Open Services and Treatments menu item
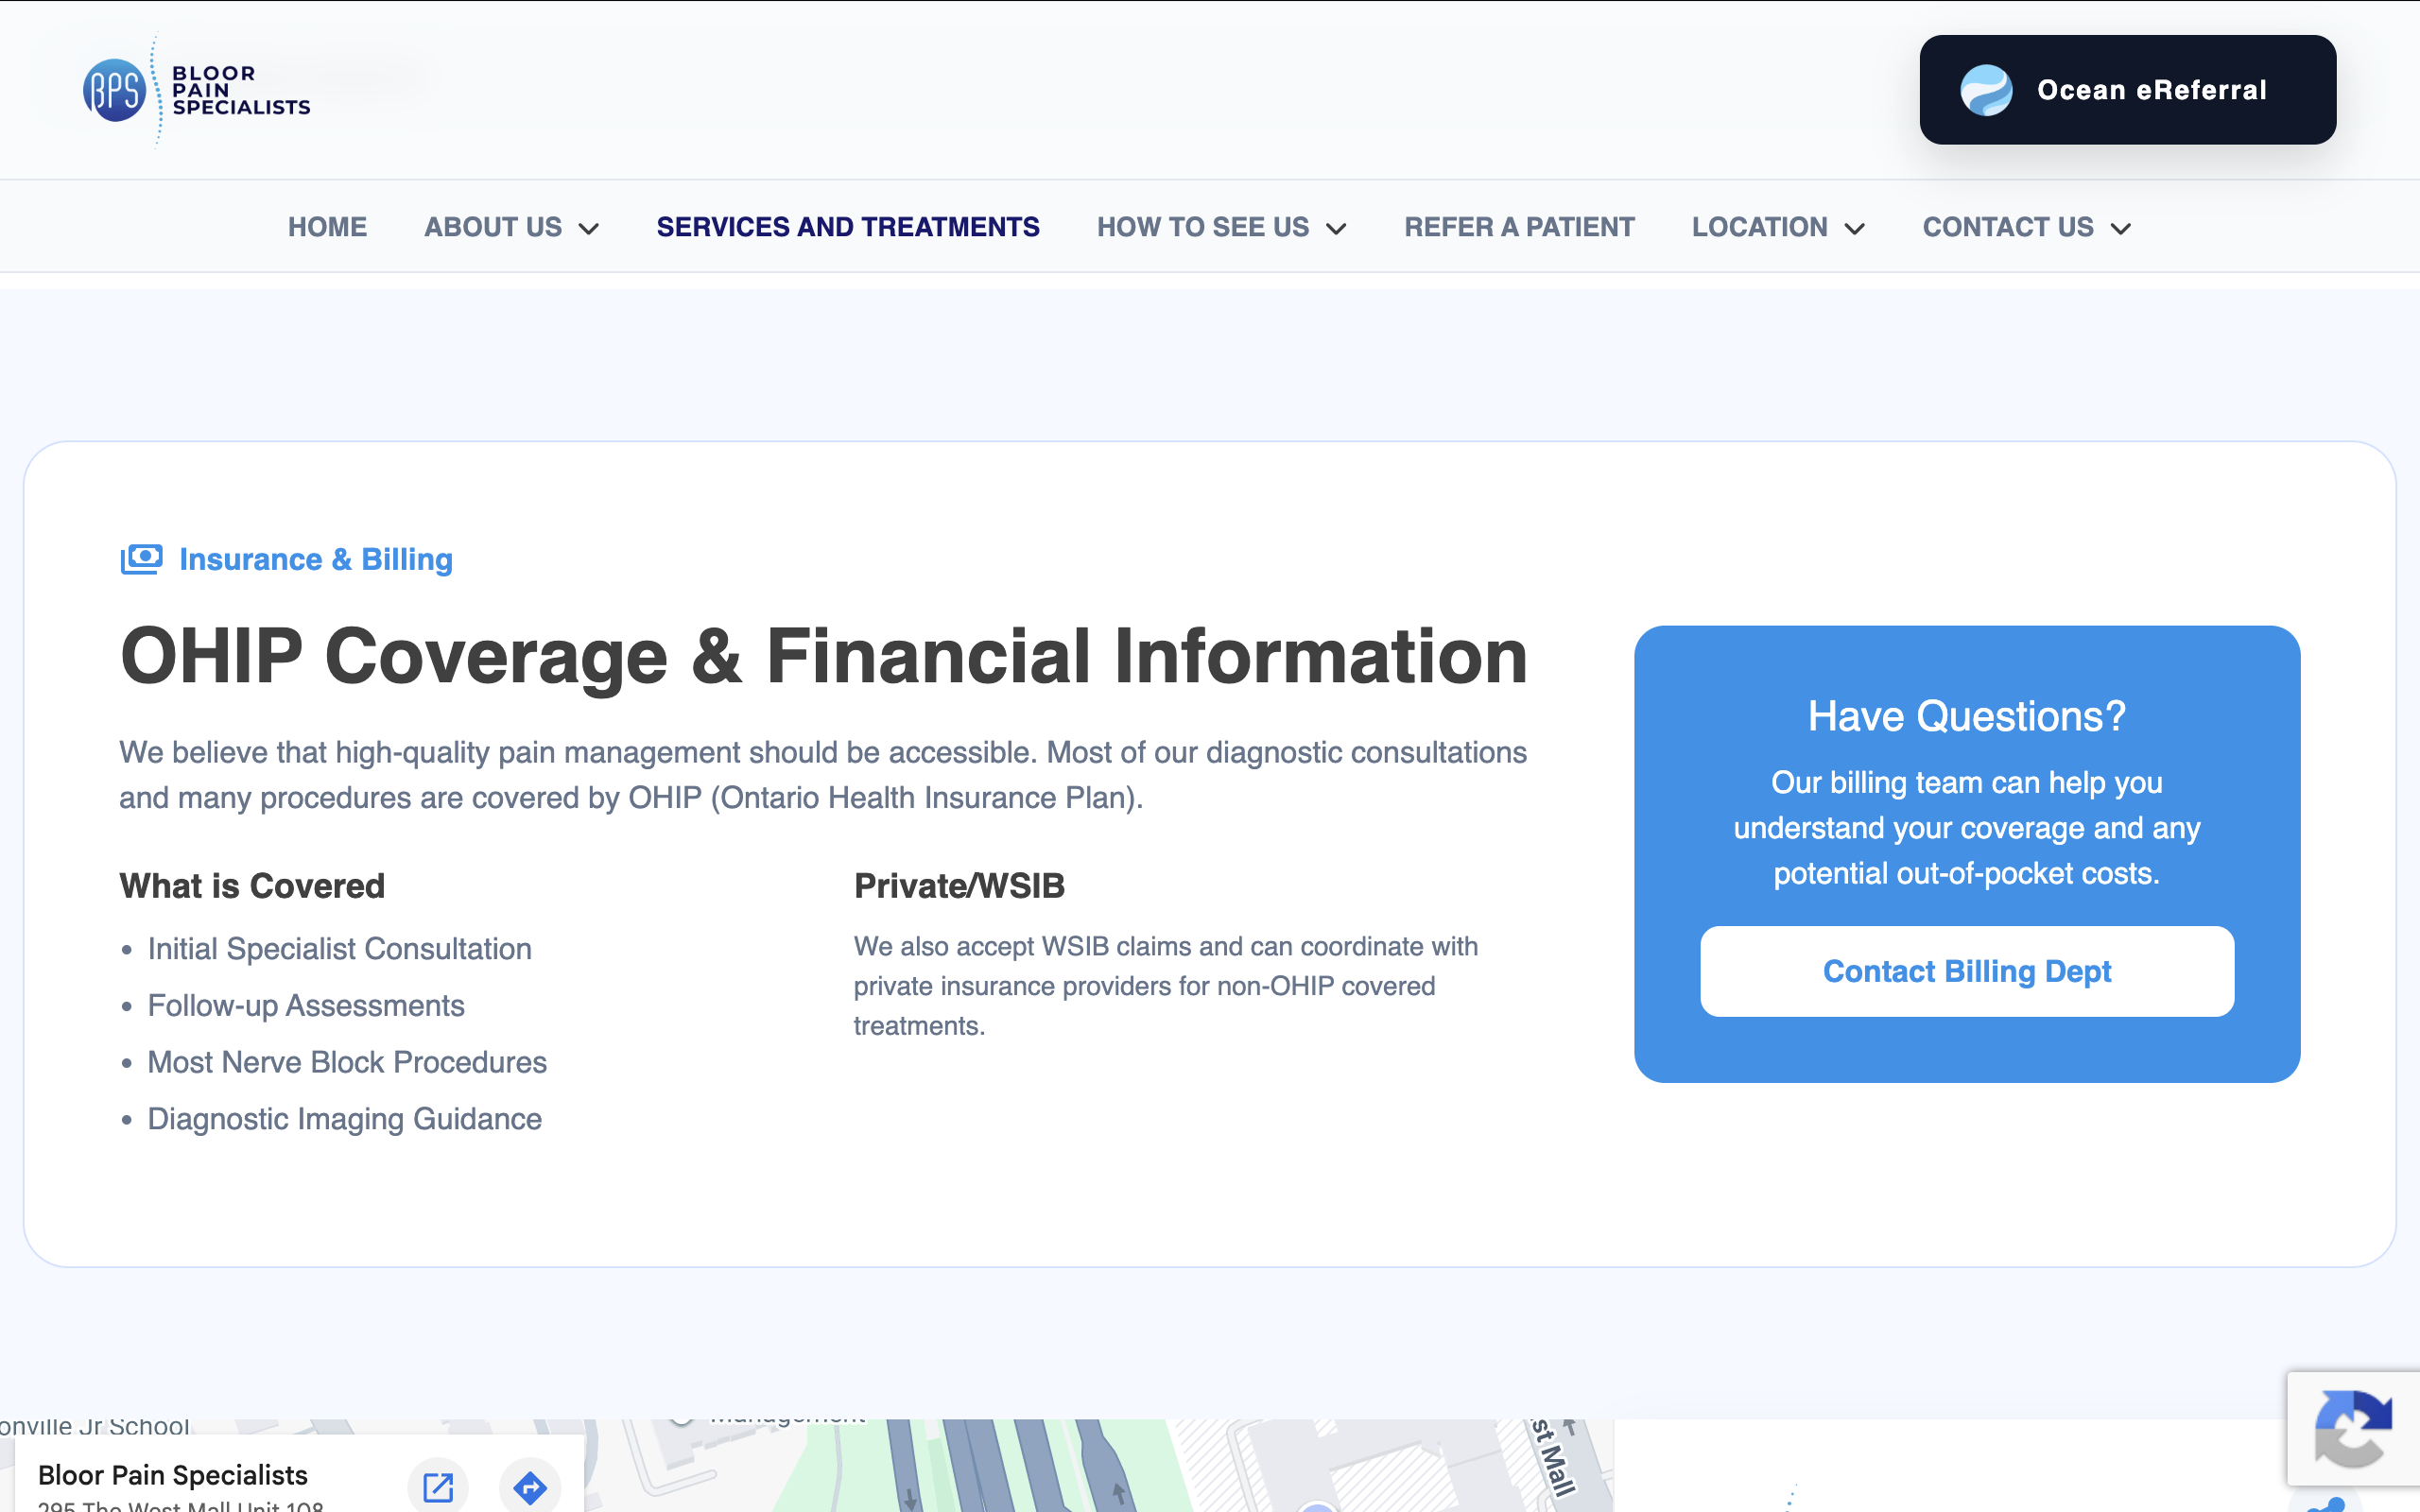Viewport: 2420px width, 1512px height. tap(848, 227)
